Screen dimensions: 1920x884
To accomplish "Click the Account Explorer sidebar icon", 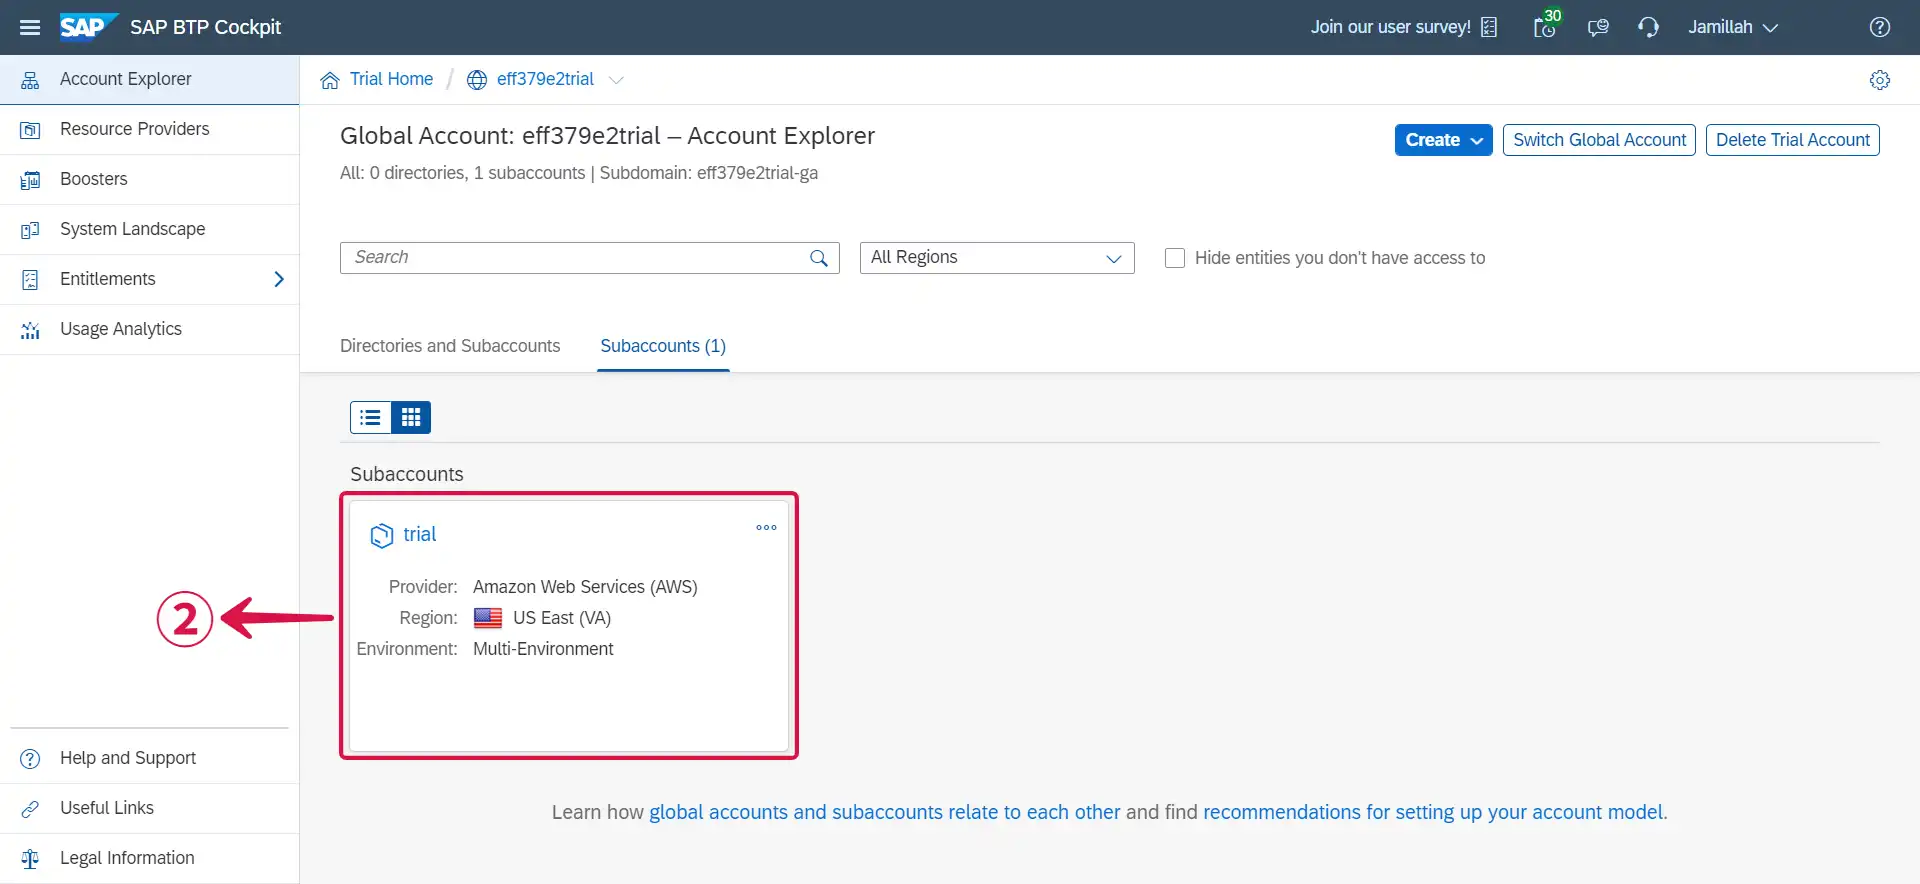I will (30, 80).
